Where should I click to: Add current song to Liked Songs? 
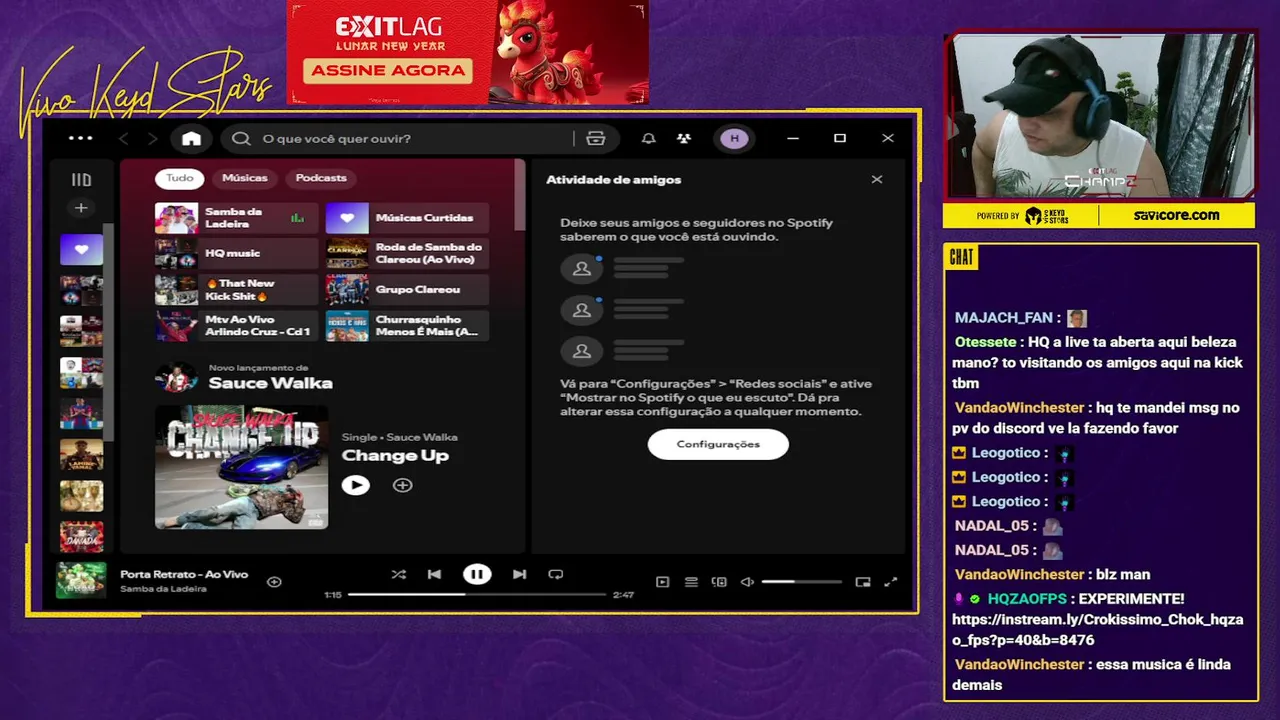[x=274, y=581]
